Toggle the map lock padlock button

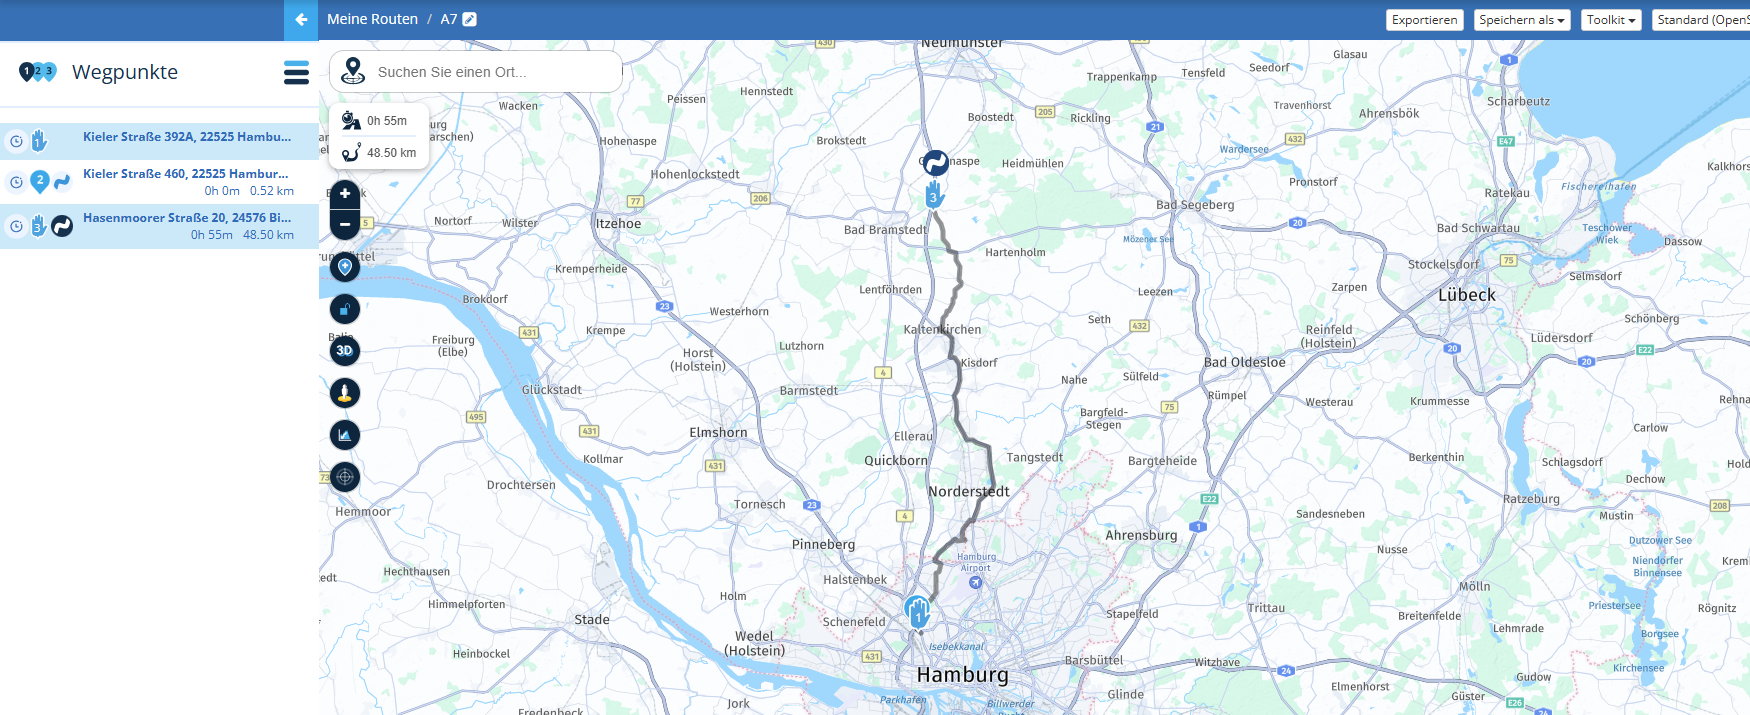coord(345,309)
